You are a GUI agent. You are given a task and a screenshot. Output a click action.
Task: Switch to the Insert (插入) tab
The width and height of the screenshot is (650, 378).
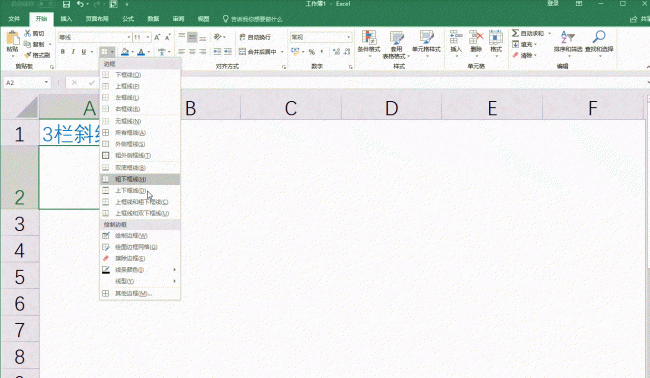pos(66,19)
